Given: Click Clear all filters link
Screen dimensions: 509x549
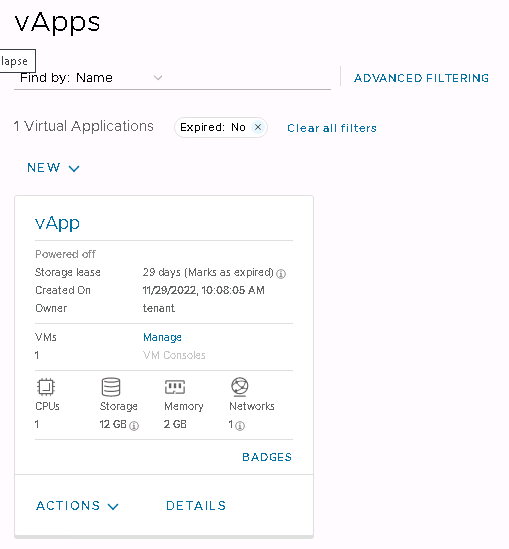Looking at the screenshot, I should [x=332, y=128].
